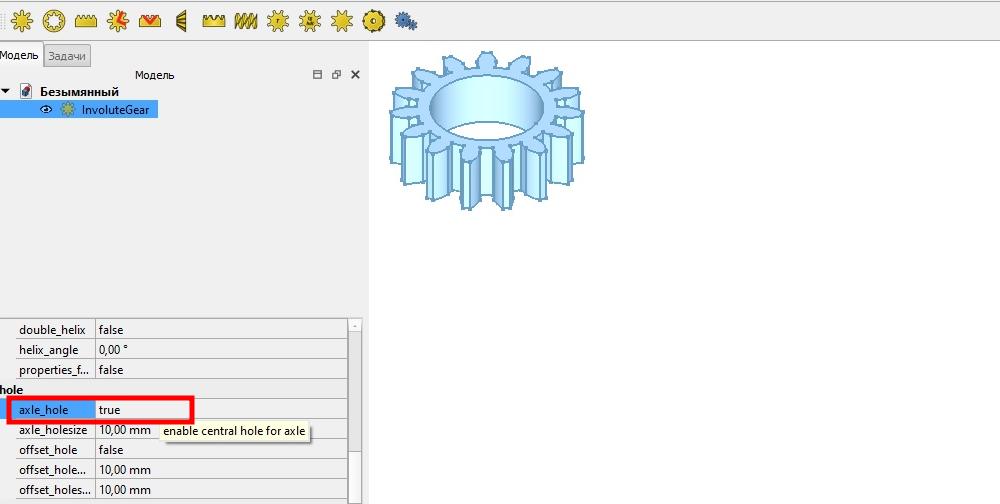Click the hypocycloid gear tool

373,19
